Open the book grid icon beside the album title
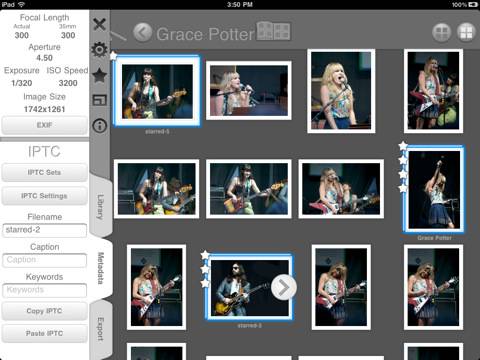This screenshot has height=360, width=480. 273,31
